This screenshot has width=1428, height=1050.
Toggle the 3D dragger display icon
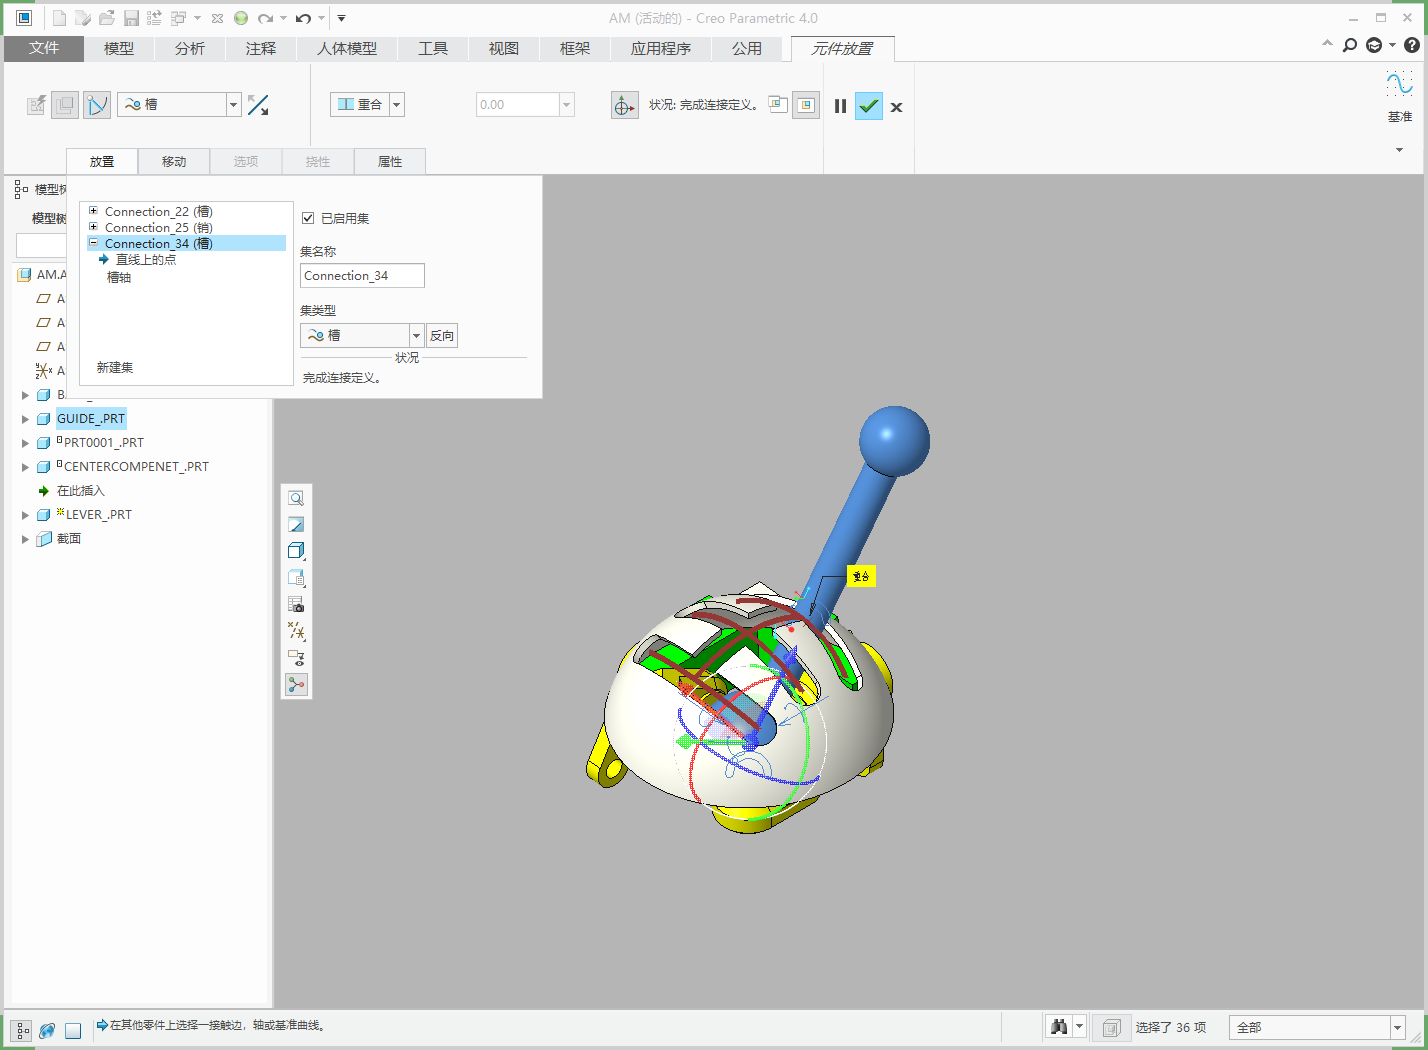coord(624,105)
